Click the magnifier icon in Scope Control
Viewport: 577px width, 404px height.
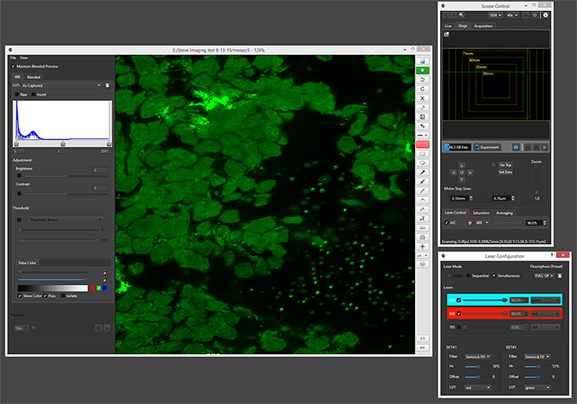point(461,15)
